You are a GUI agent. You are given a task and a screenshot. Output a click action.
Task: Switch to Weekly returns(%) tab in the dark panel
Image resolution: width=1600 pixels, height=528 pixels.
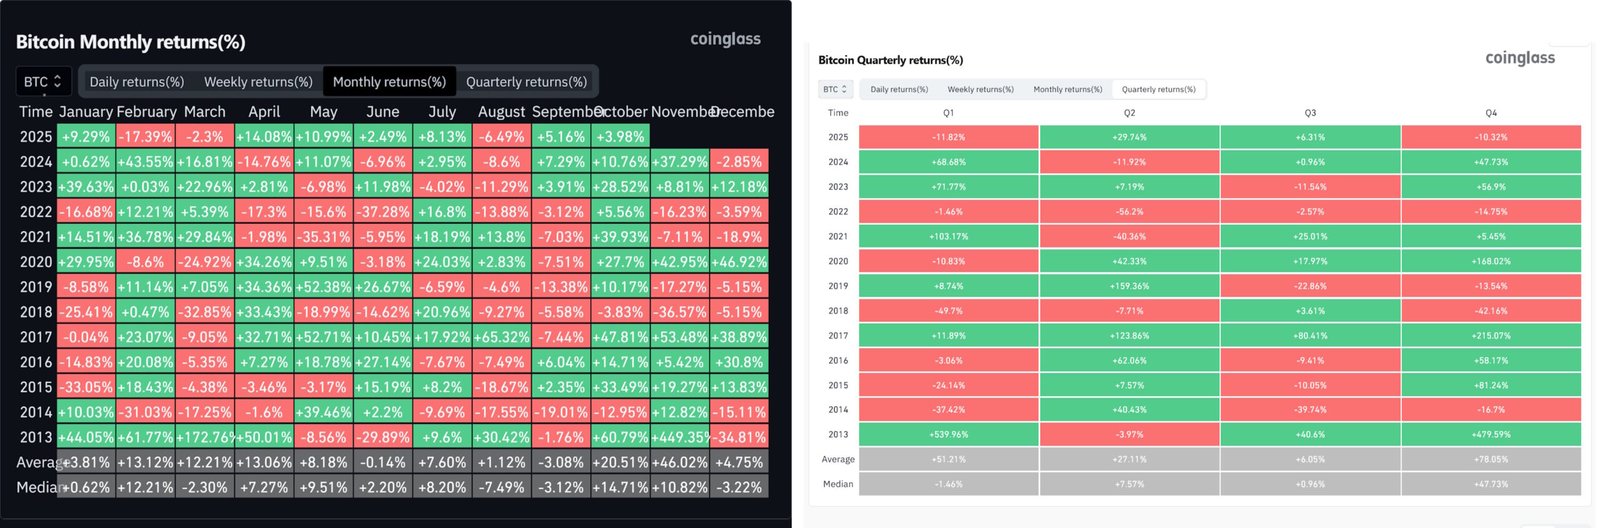point(258,82)
